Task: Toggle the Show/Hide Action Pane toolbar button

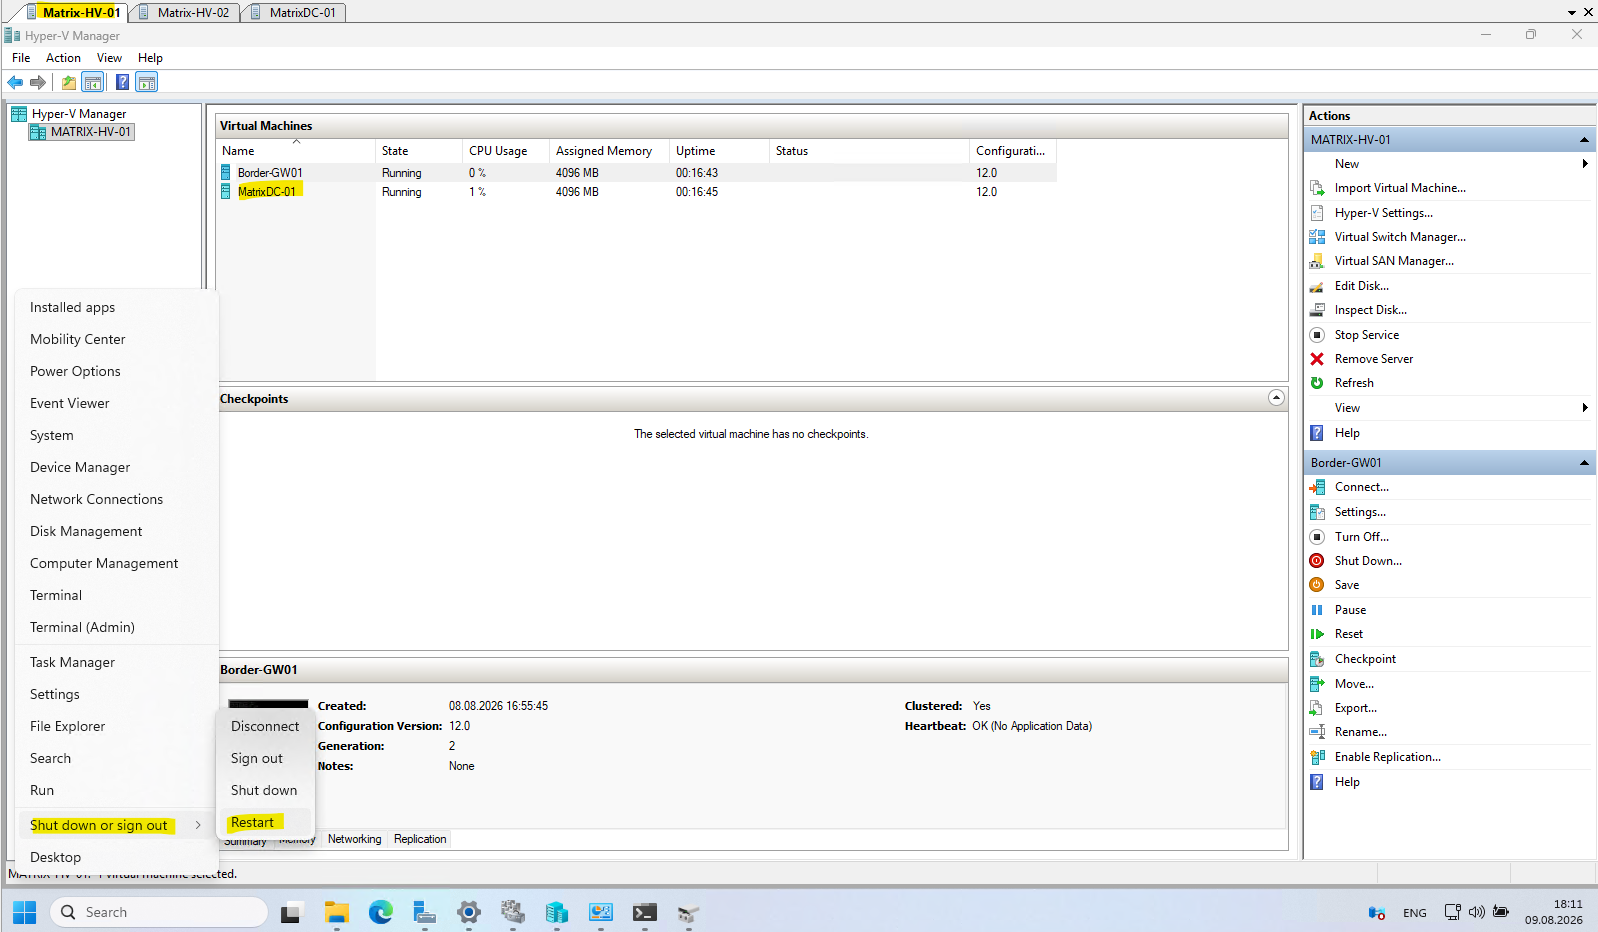Action: 147,82
